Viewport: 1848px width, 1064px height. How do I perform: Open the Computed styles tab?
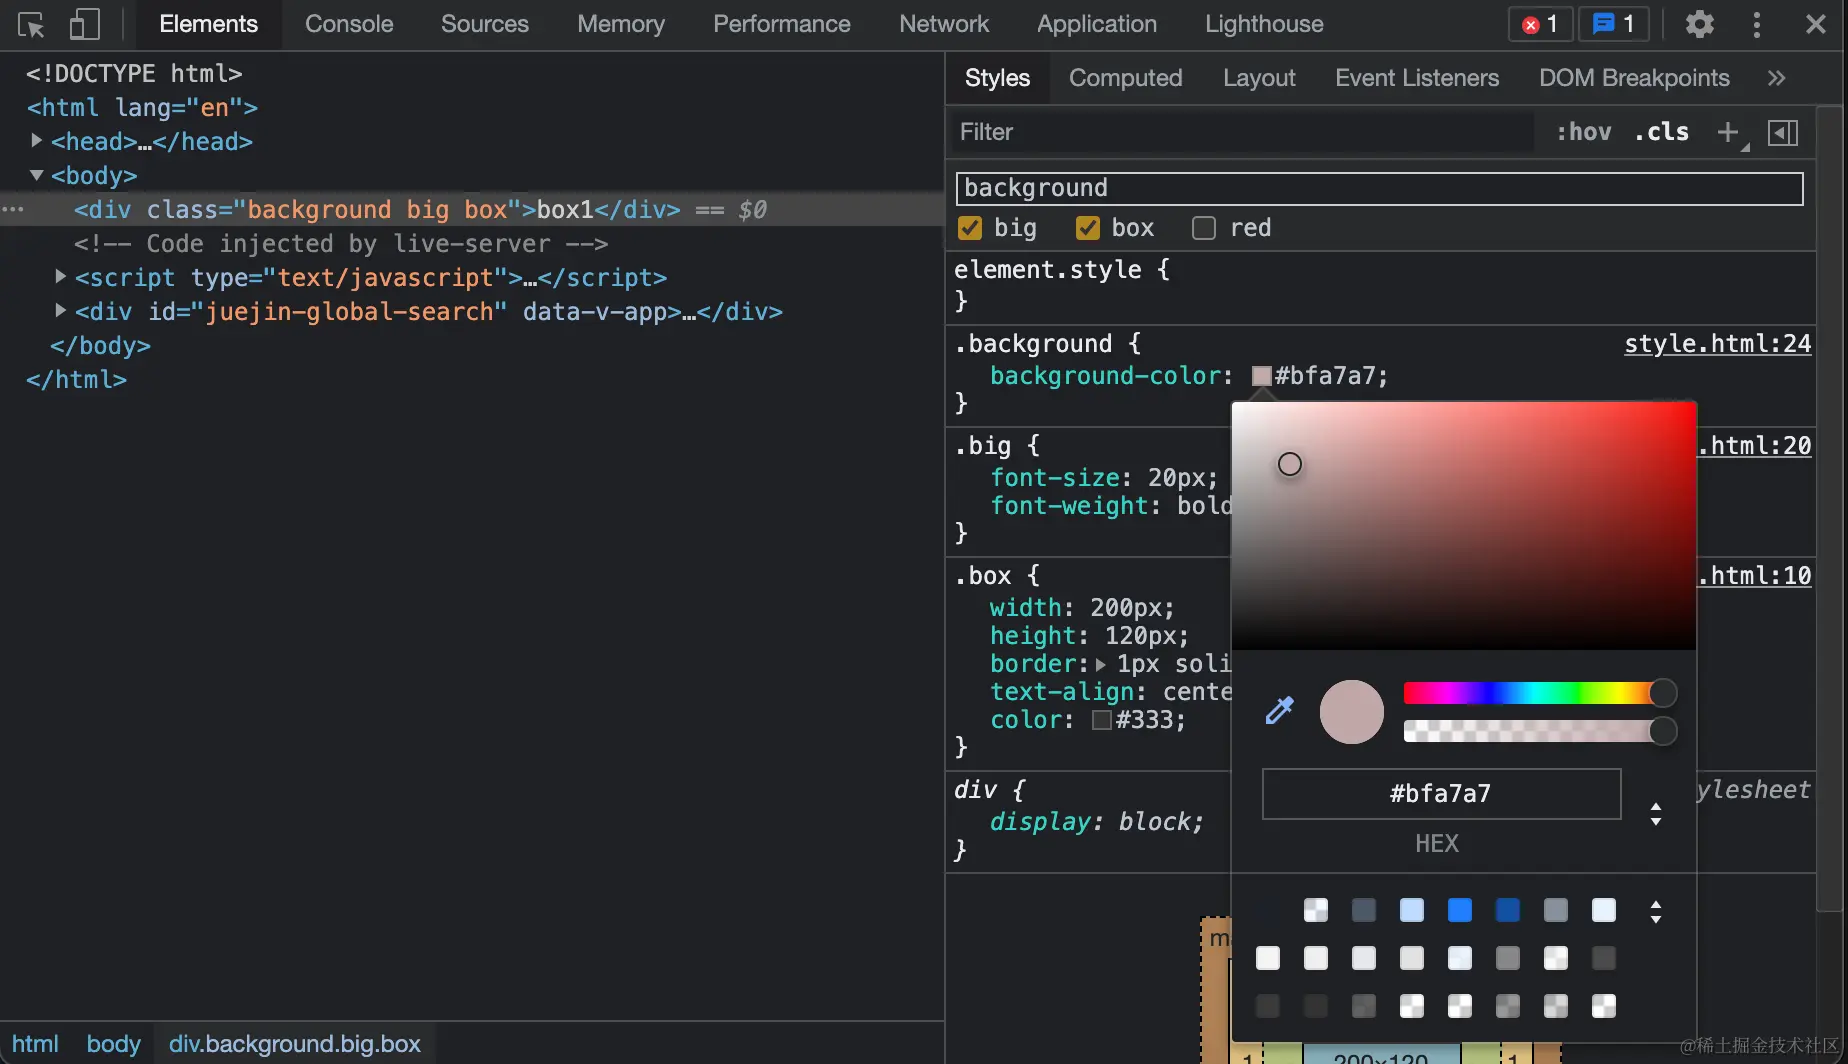point(1125,78)
